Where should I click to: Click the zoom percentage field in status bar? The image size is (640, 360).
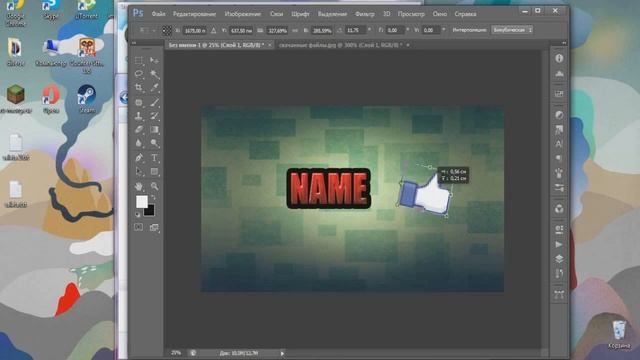176,353
